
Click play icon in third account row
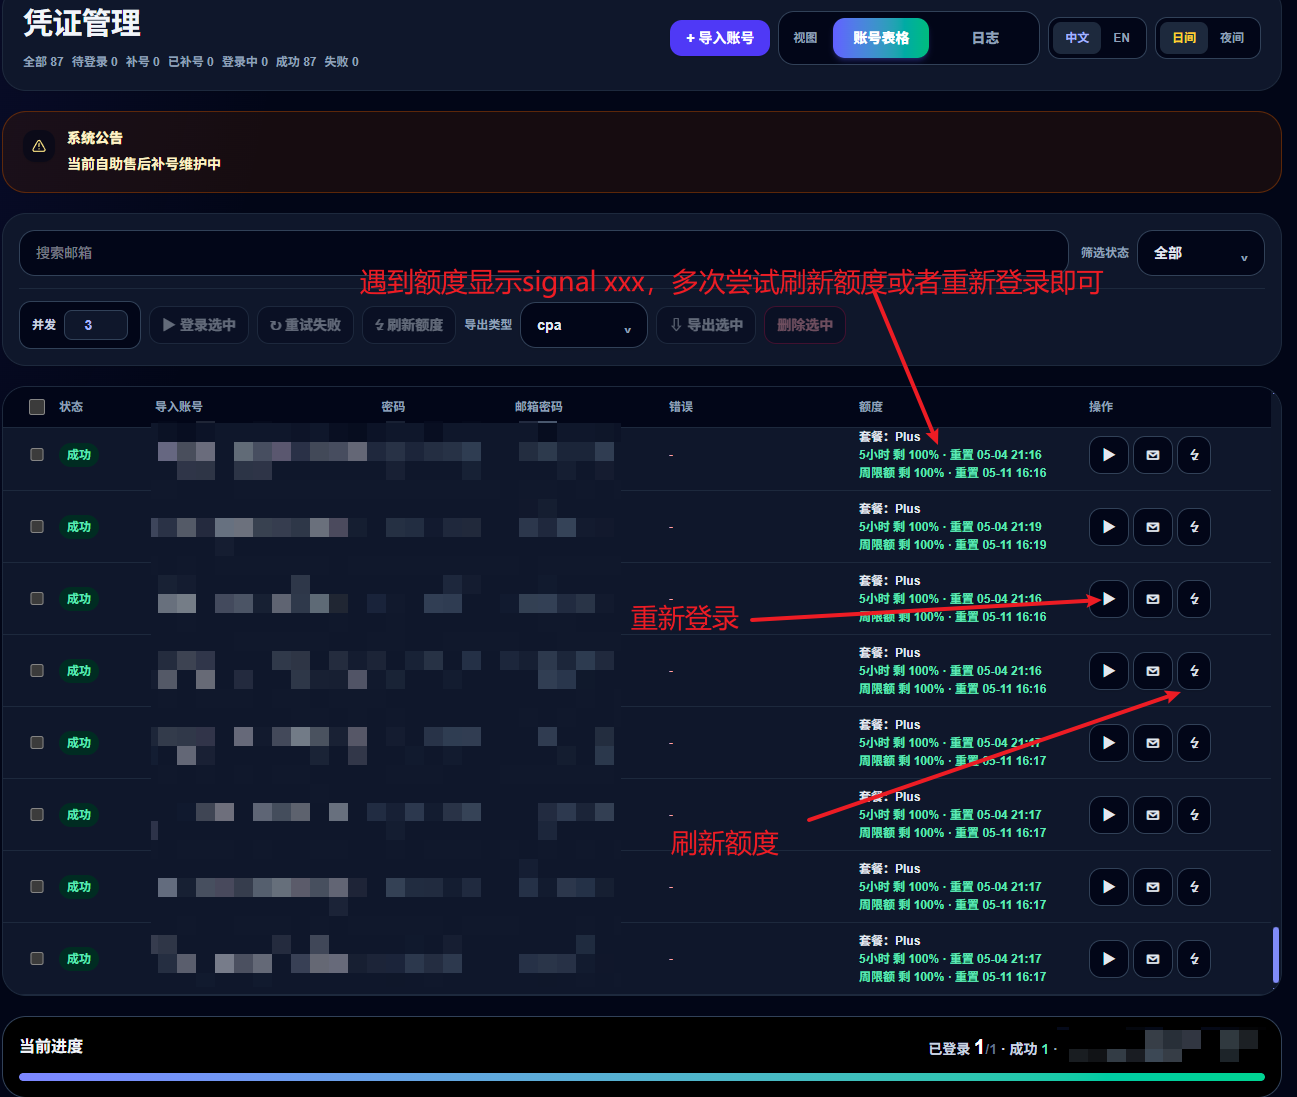tap(1108, 599)
